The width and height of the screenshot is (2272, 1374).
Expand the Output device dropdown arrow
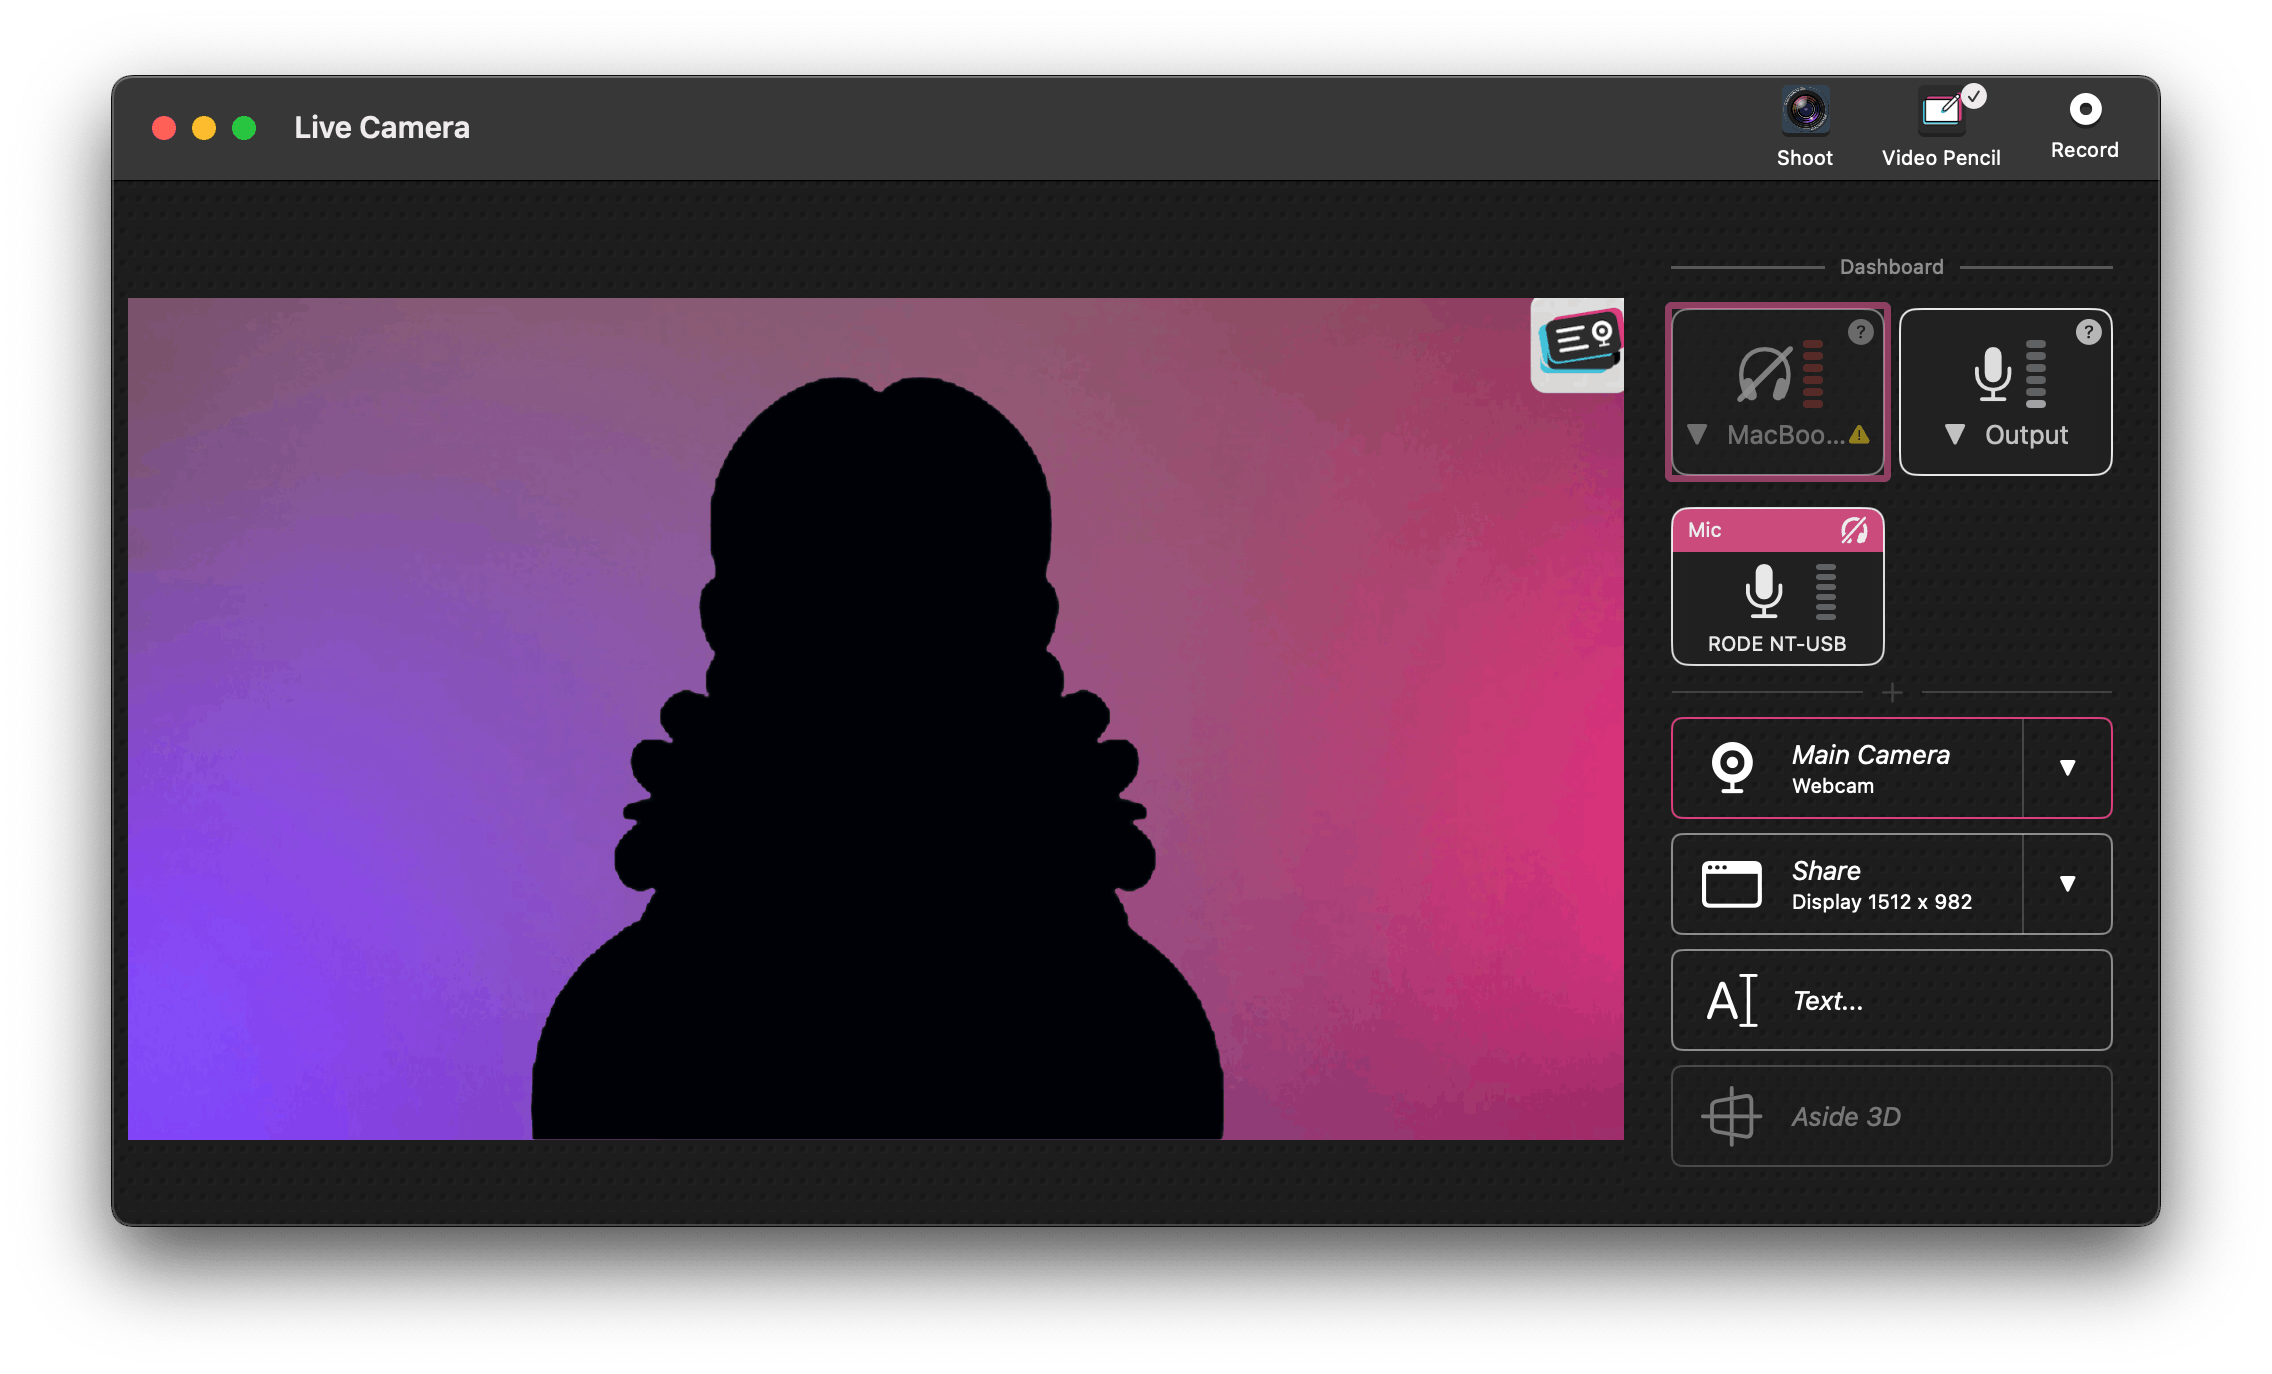[1955, 435]
